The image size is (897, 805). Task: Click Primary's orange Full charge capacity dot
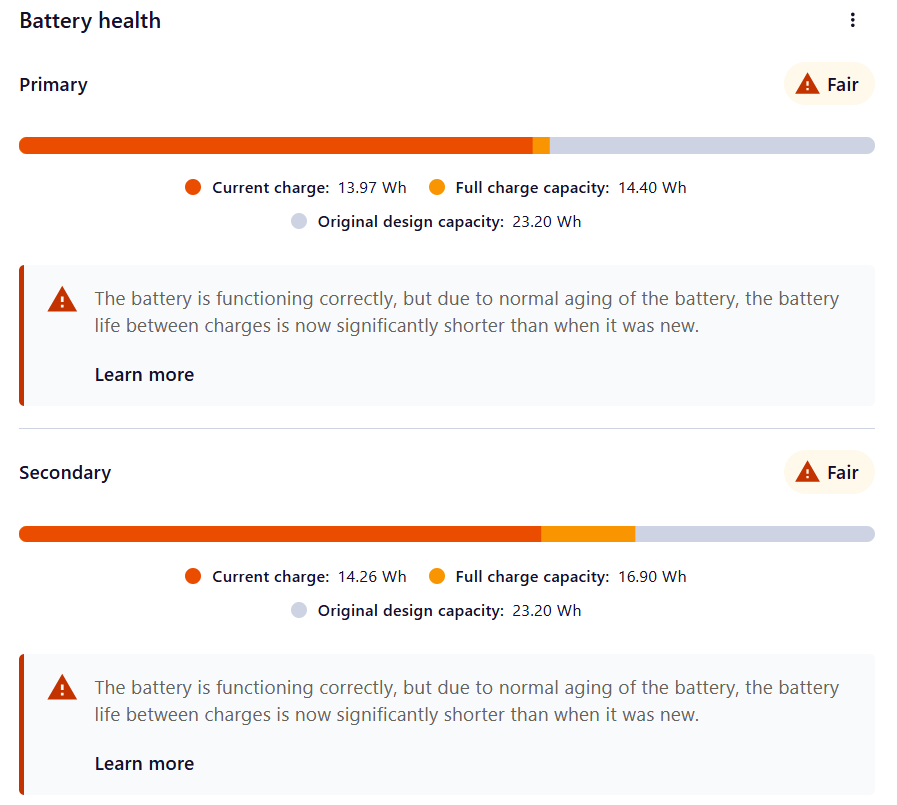(437, 187)
